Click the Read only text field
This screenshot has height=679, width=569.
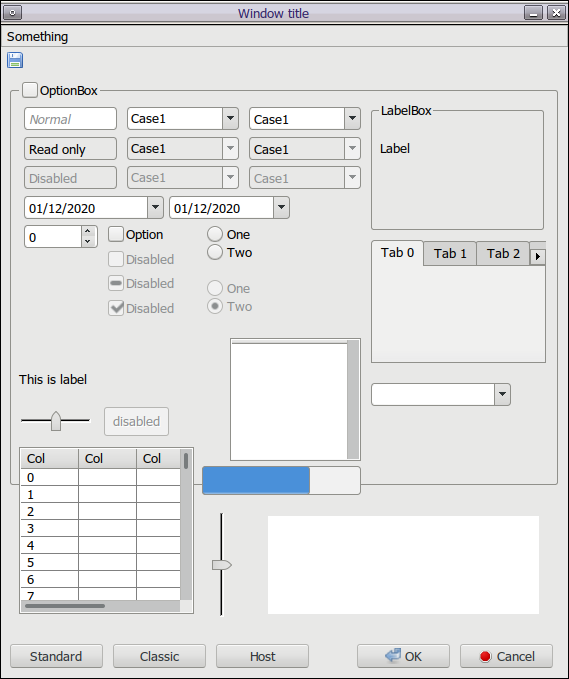coord(70,149)
